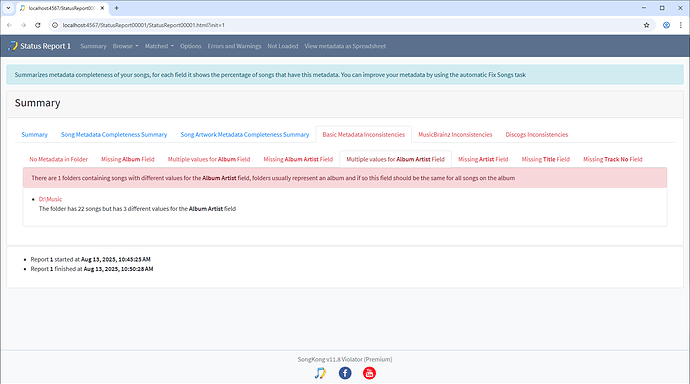Close the Status Report browser tab
The height and width of the screenshot is (384, 690).
click(x=102, y=8)
